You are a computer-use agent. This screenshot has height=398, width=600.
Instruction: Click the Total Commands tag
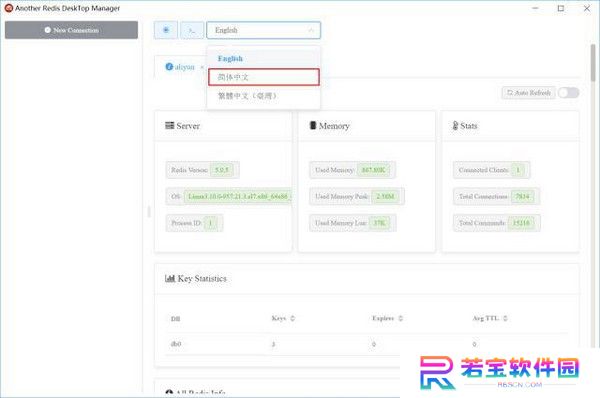pos(497,223)
